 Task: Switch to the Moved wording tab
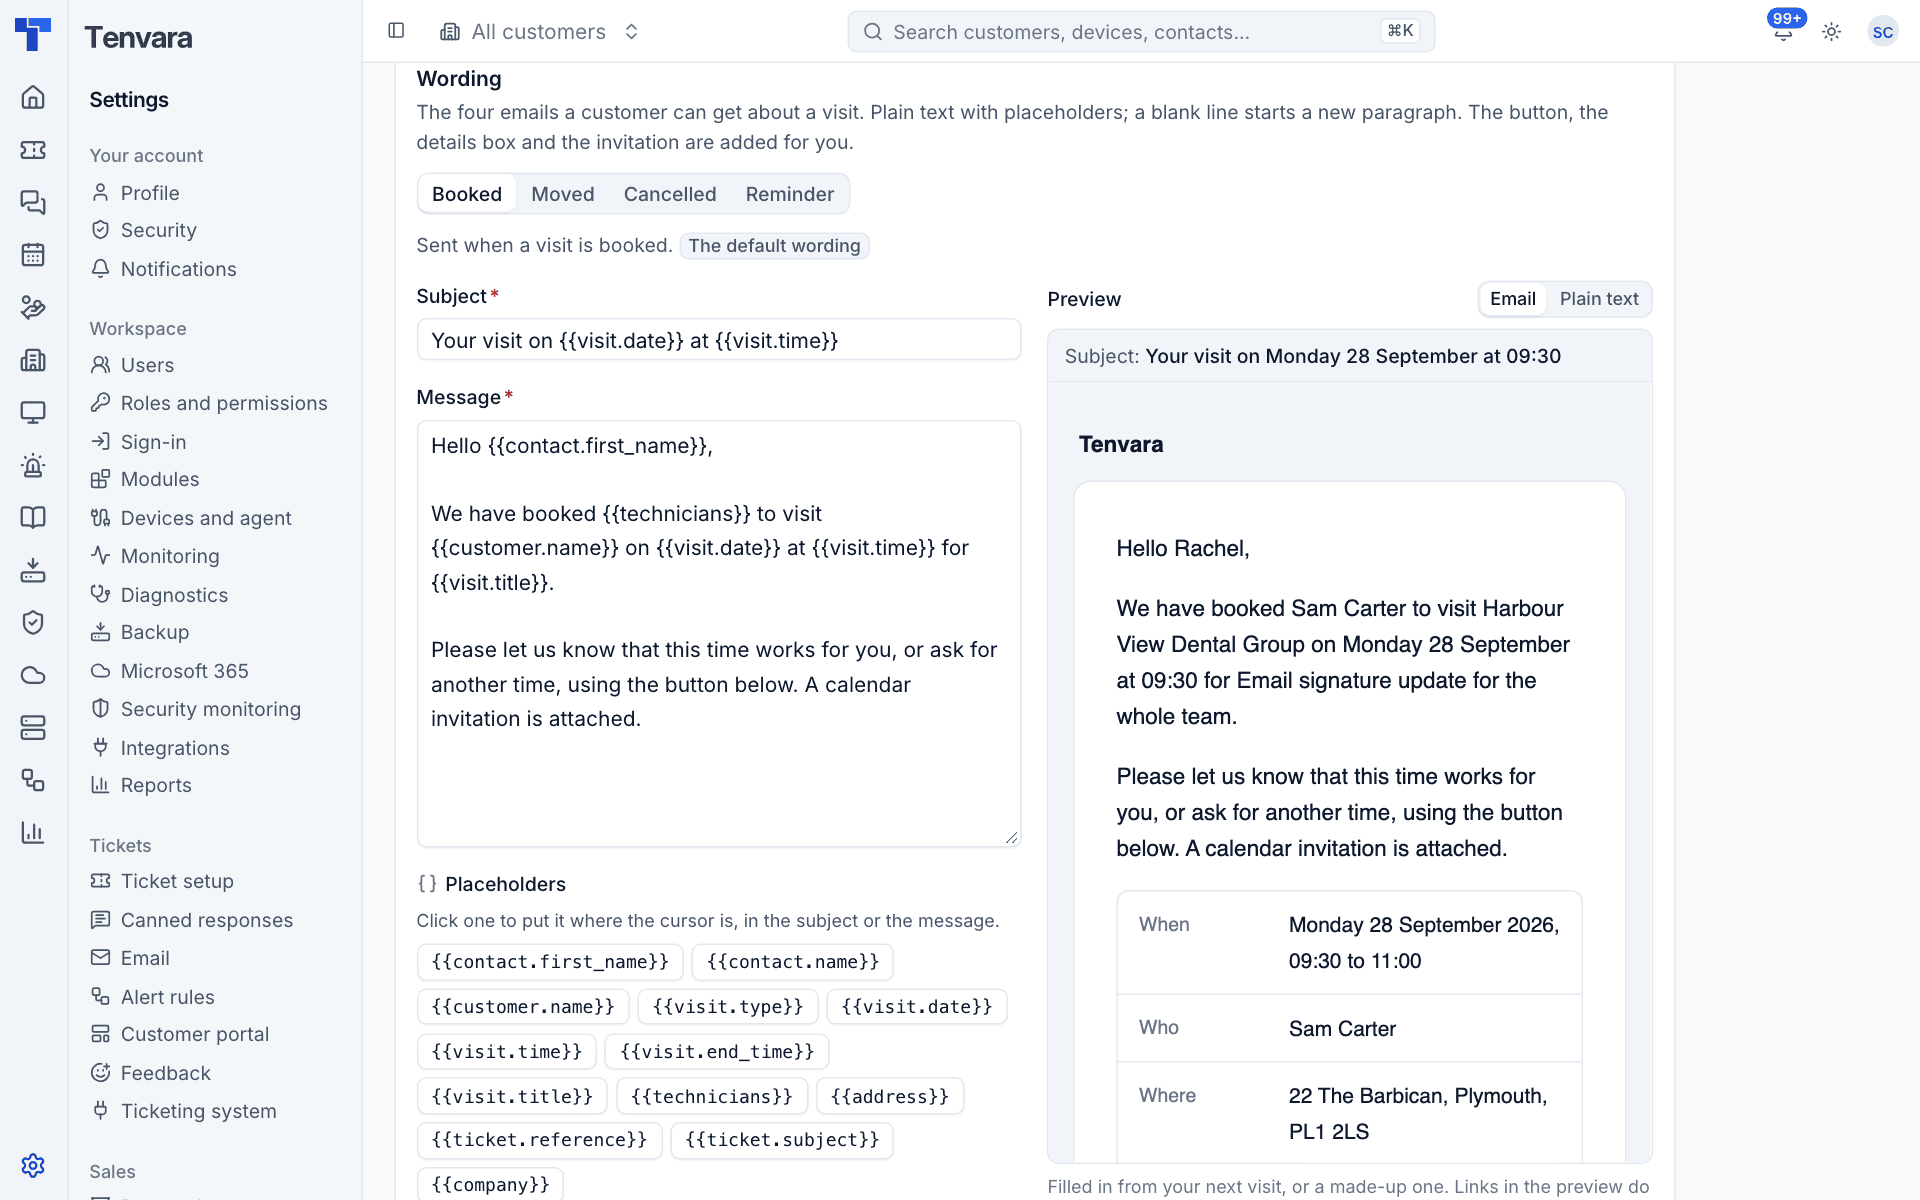(562, 194)
